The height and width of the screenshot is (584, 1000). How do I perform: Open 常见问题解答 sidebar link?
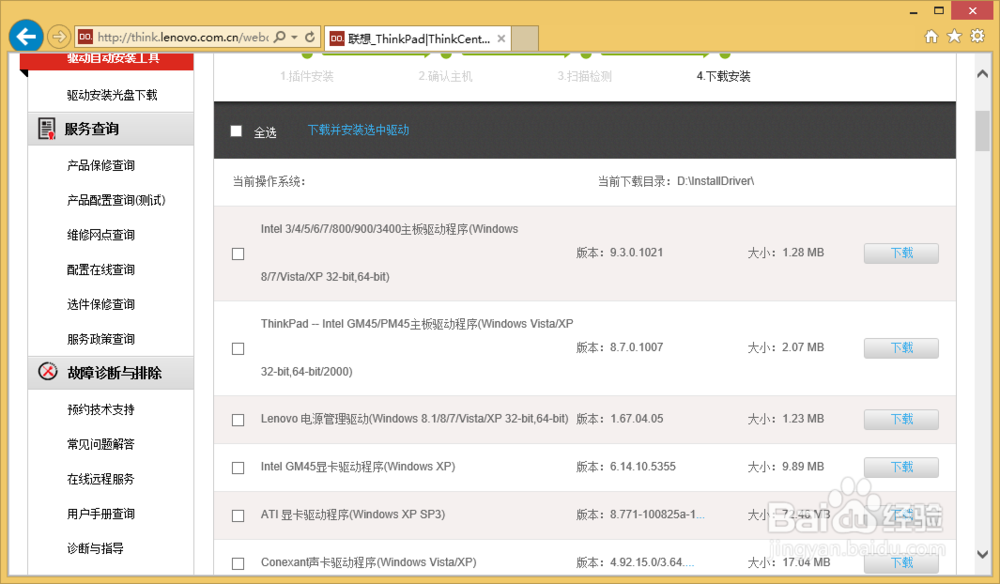pyautogui.click(x=101, y=444)
